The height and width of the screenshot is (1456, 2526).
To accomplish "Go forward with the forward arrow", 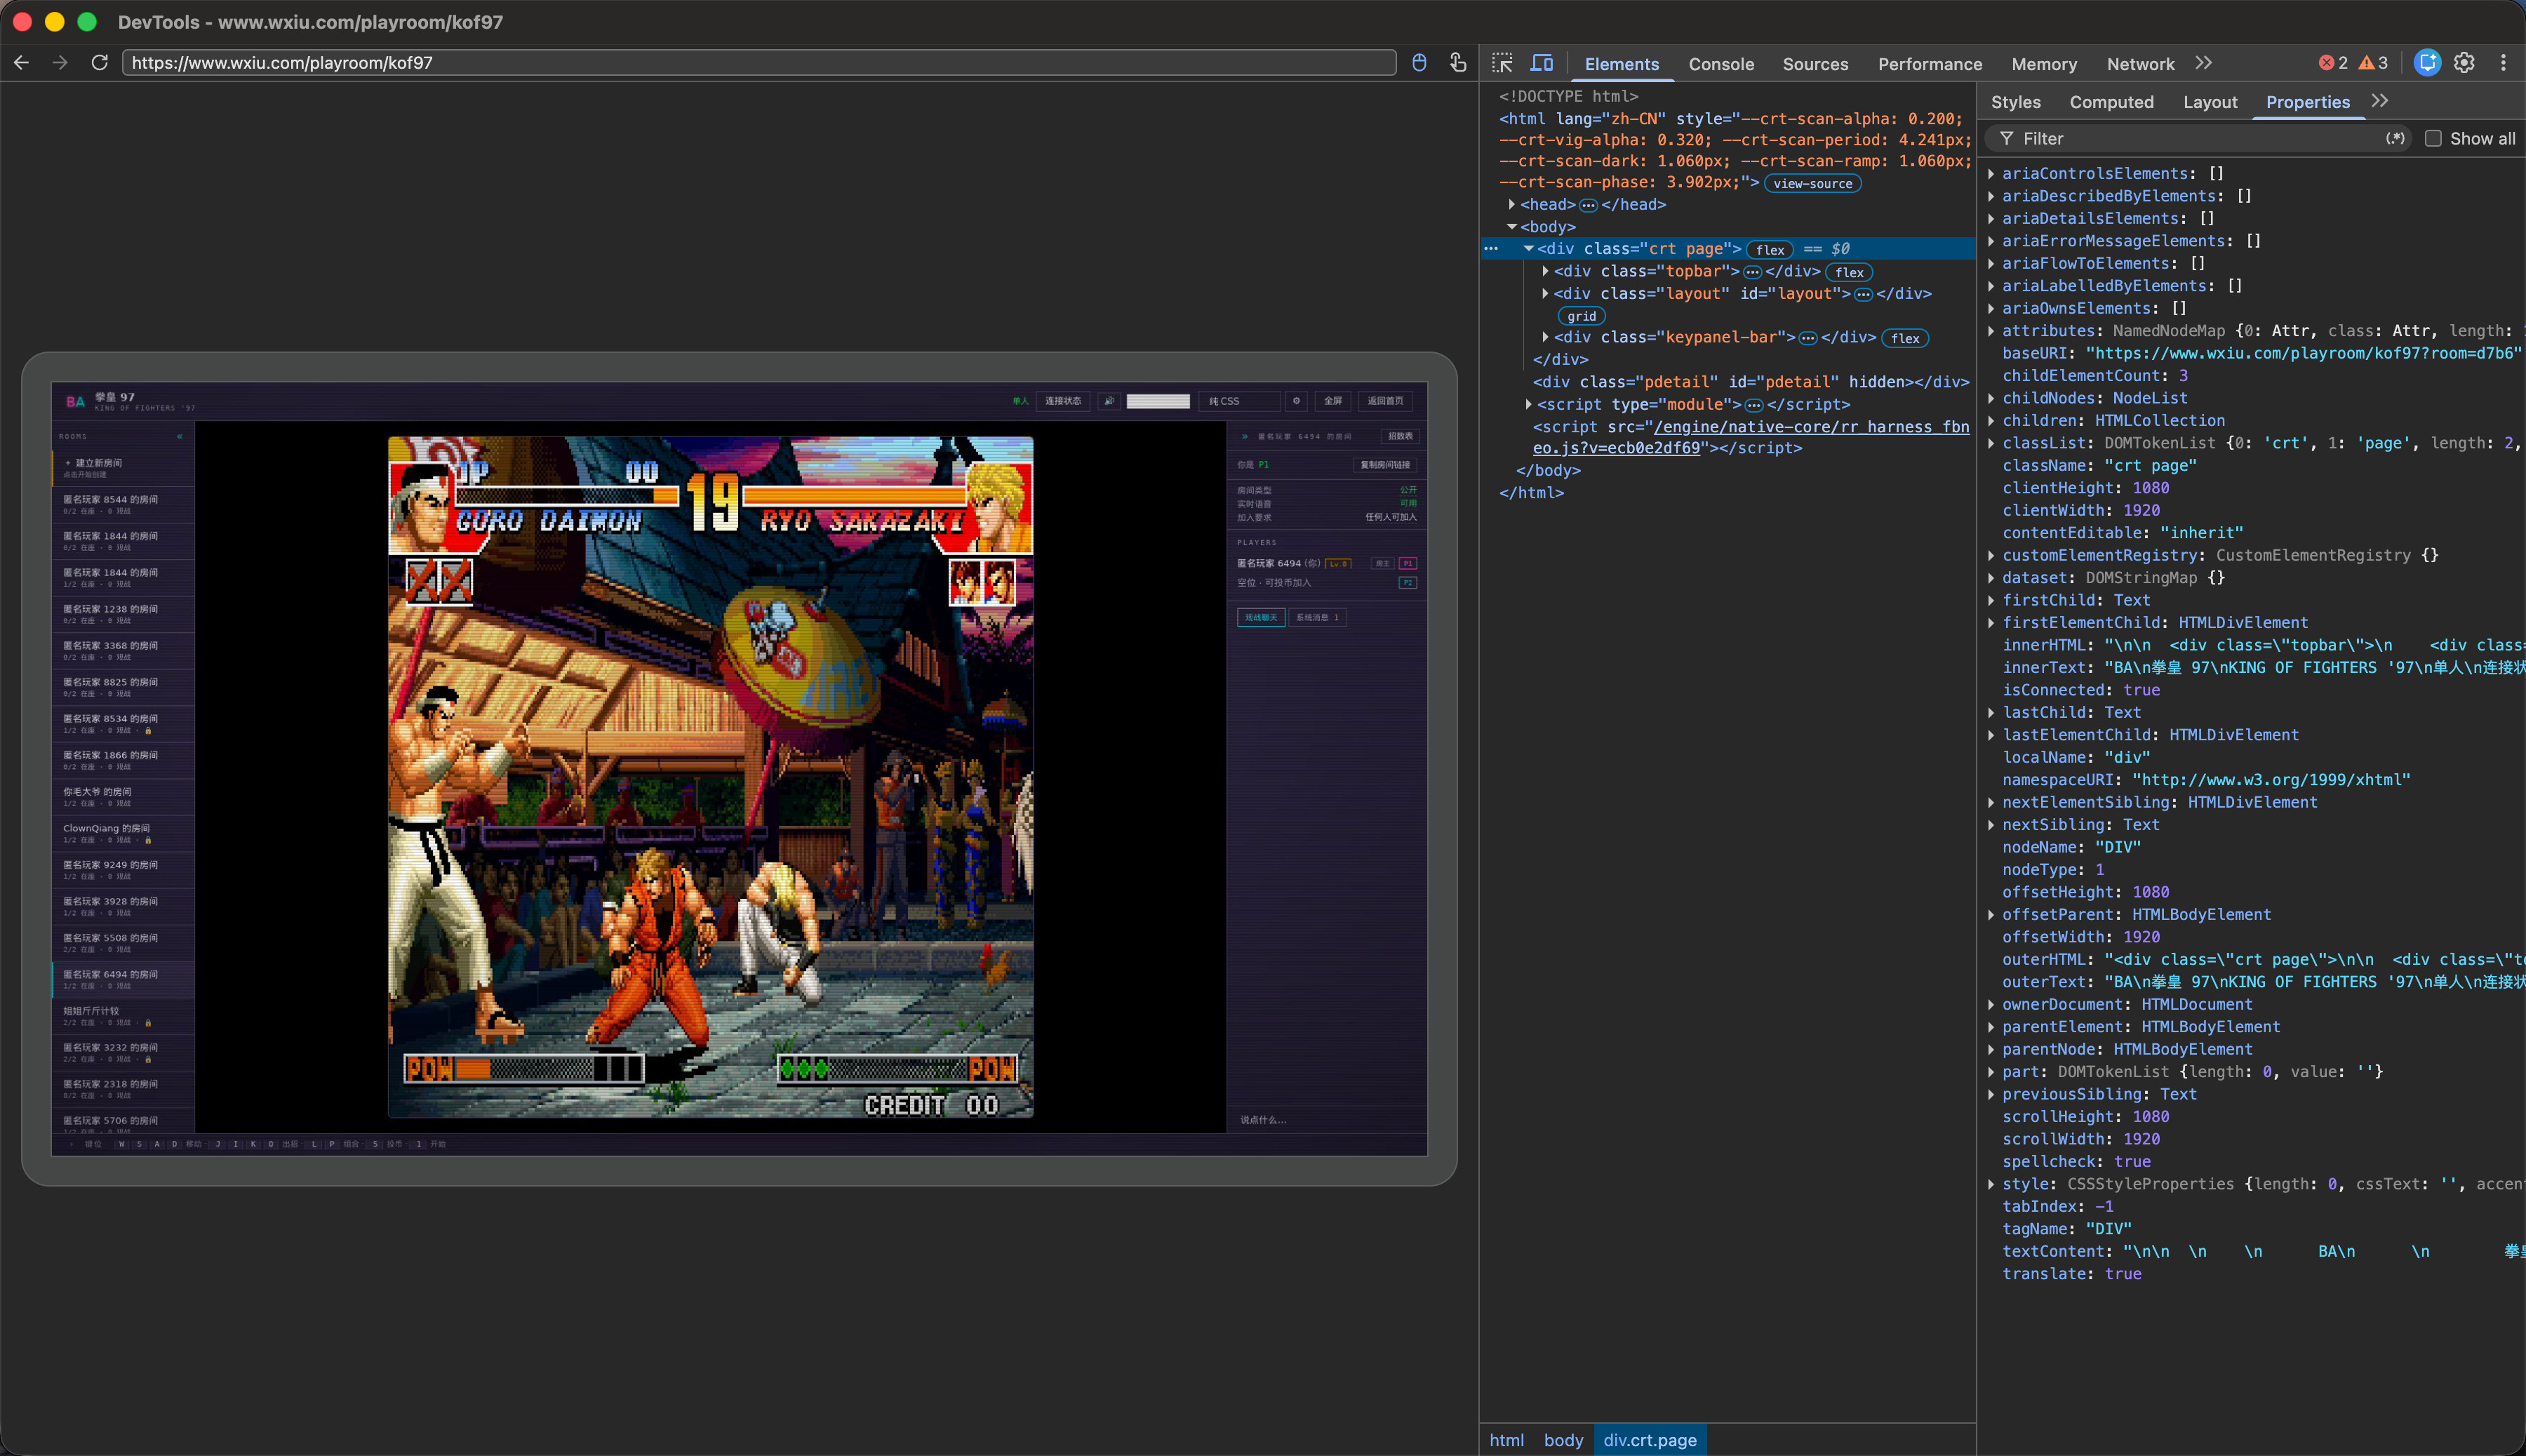I will point(60,62).
